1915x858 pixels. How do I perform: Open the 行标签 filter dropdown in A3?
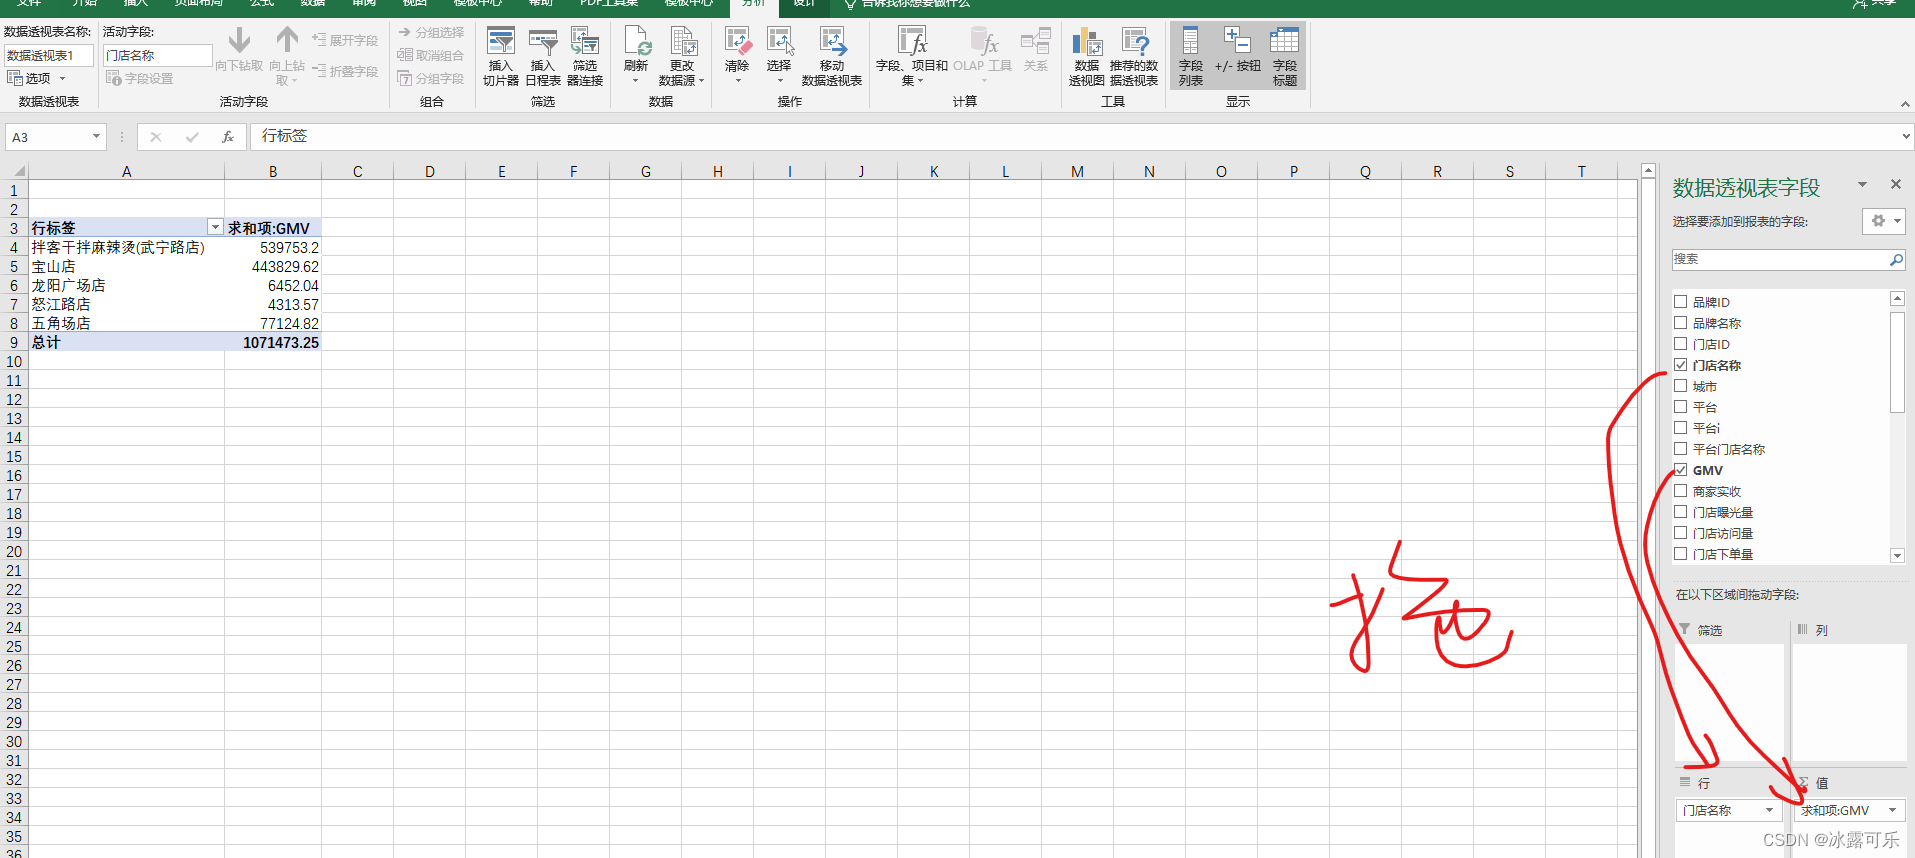[x=215, y=228]
